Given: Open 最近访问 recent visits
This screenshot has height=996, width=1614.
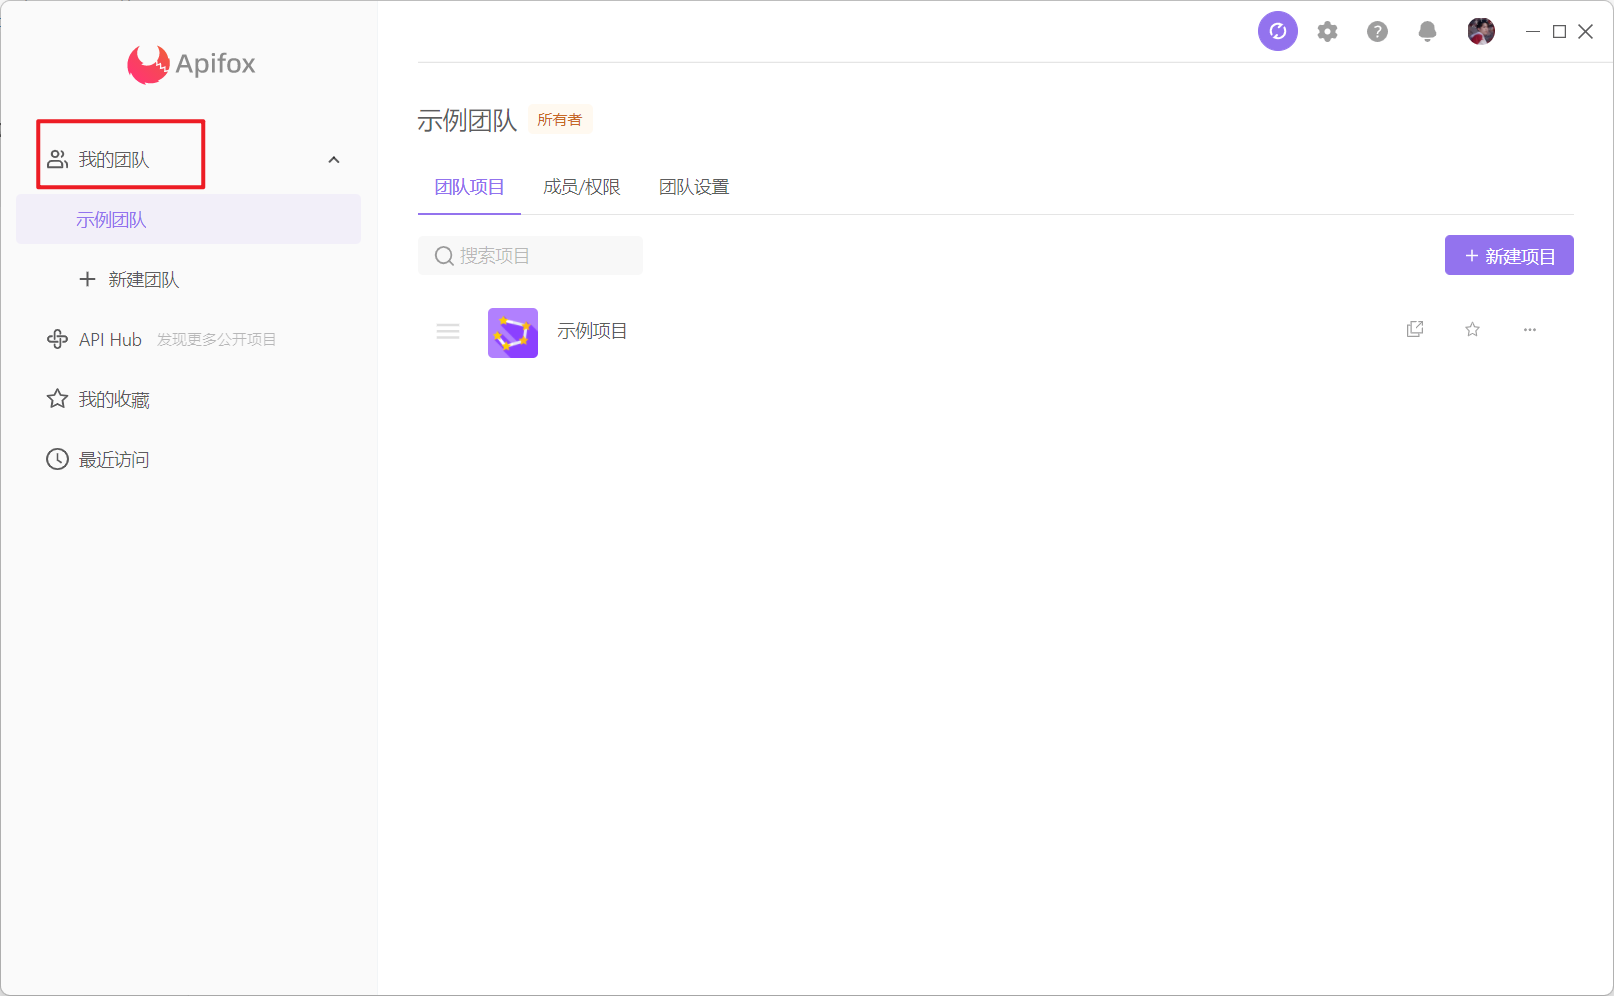Looking at the screenshot, I should [113, 460].
